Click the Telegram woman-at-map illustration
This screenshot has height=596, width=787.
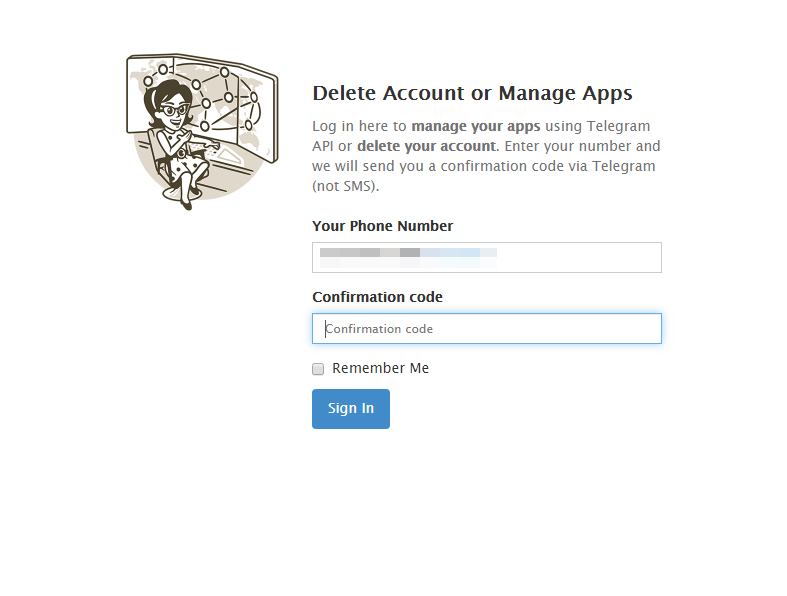pyautogui.click(x=202, y=132)
